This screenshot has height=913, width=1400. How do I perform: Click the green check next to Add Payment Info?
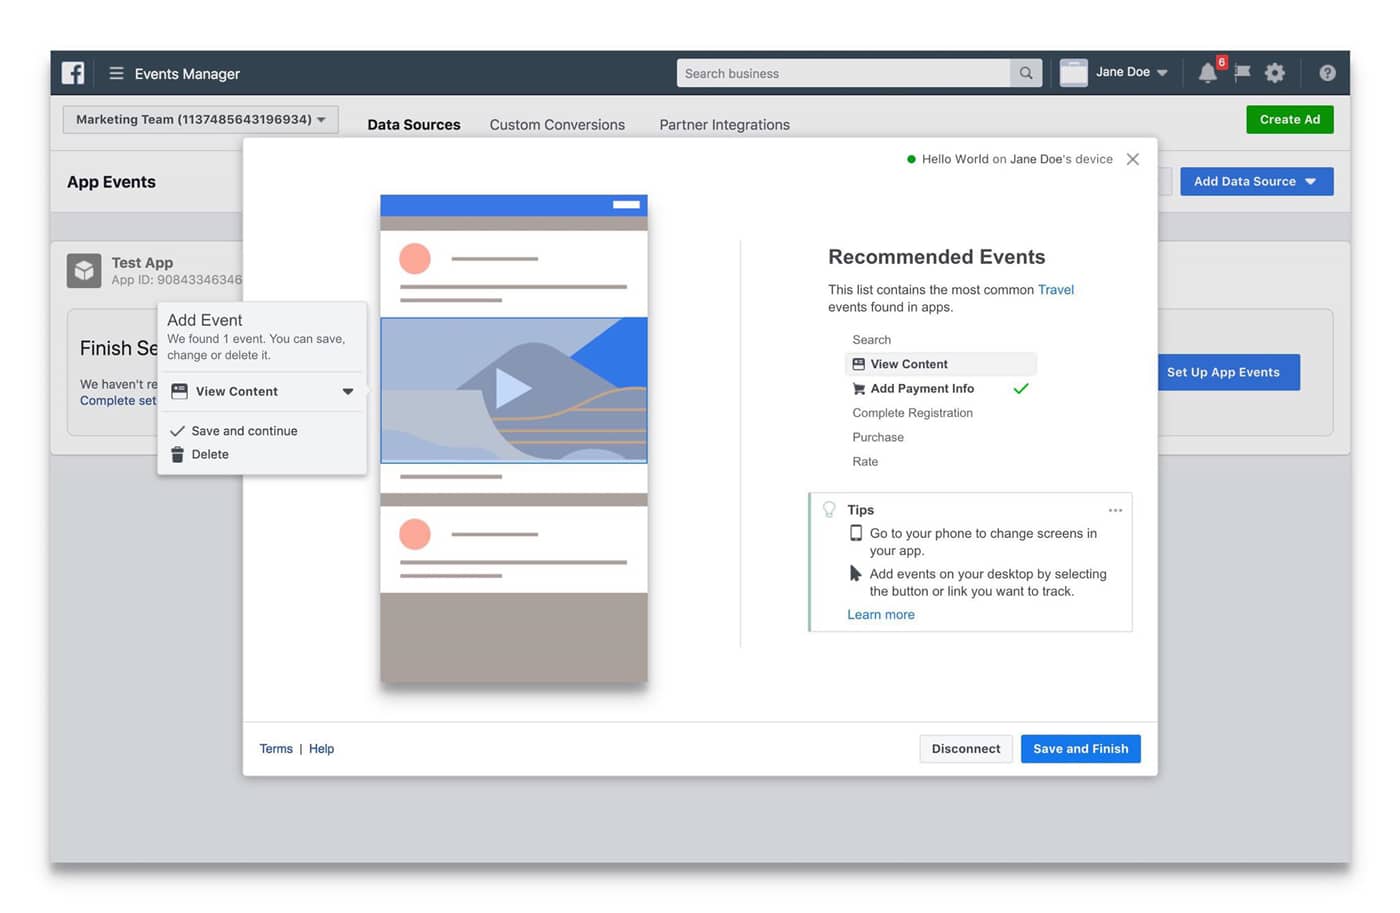1021,389
